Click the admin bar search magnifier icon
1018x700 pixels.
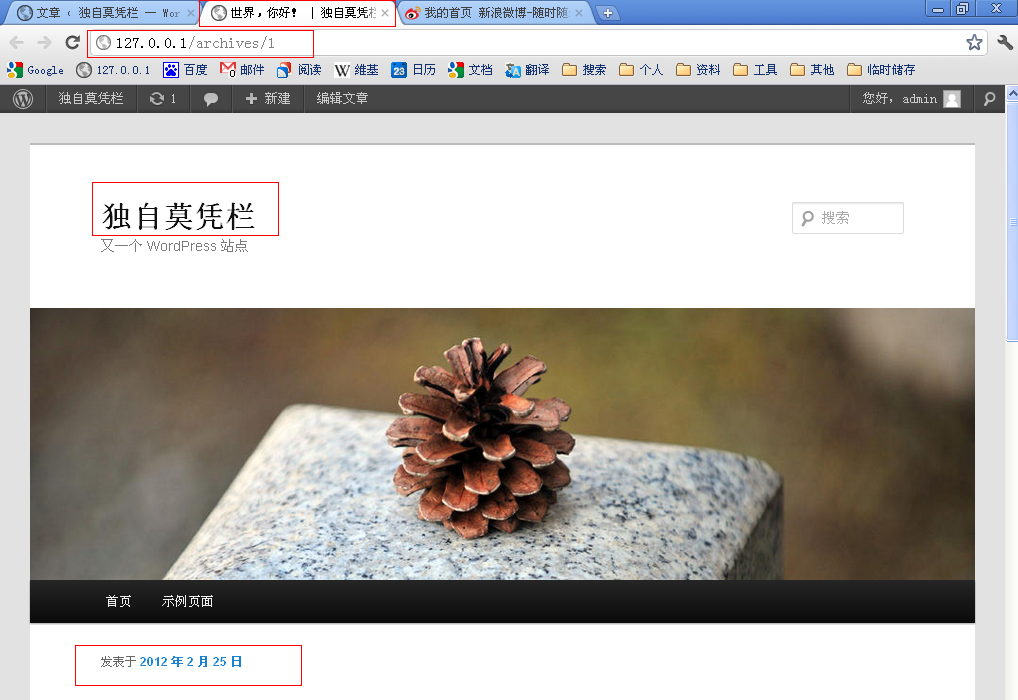[989, 99]
